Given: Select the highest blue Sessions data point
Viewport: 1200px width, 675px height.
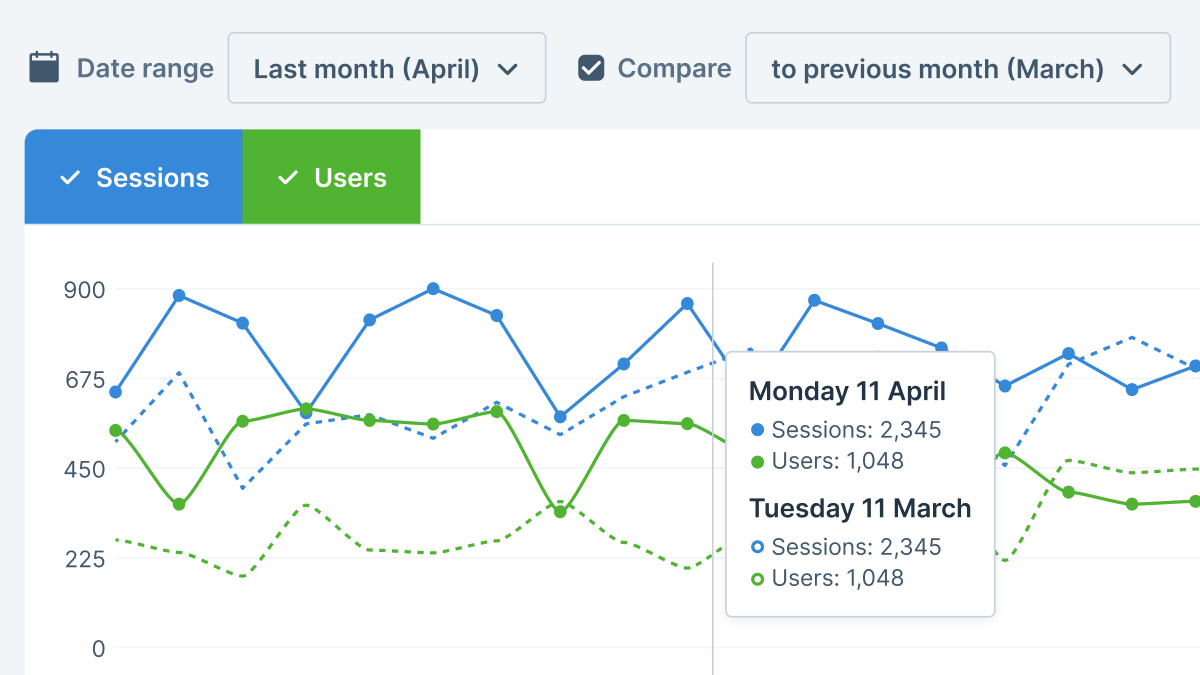Looking at the screenshot, I should pyautogui.click(x=433, y=289).
